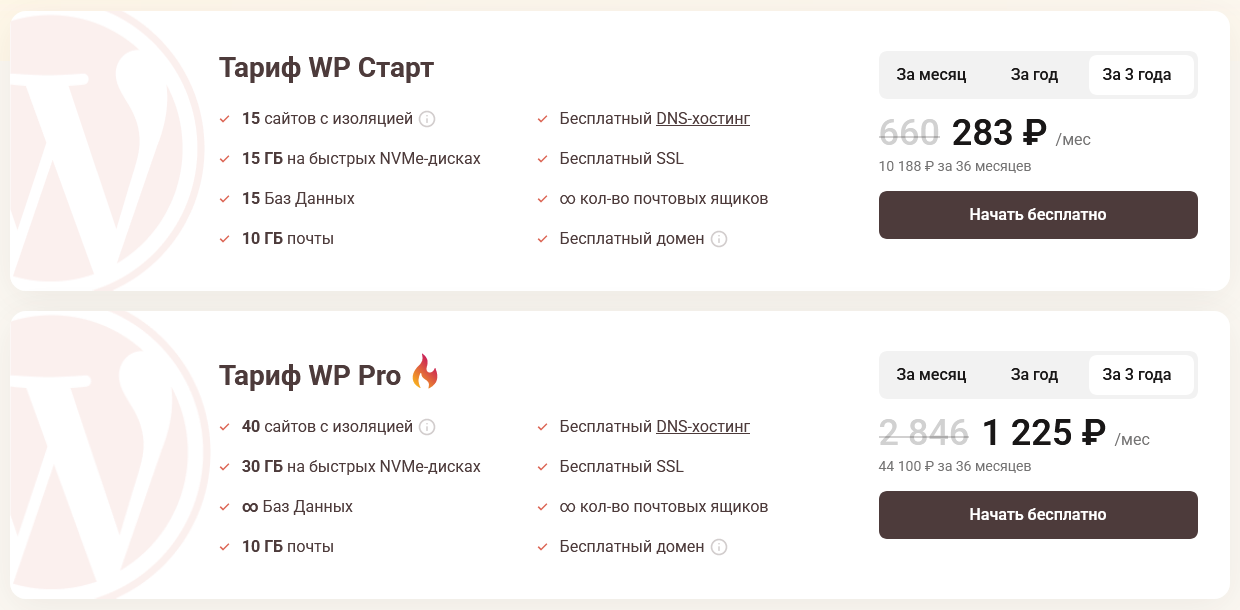This screenshot has width=1240, height=610.
Task: Open info tooltip for WP Pro Бесплатный домен
Action: coord(719,547)
